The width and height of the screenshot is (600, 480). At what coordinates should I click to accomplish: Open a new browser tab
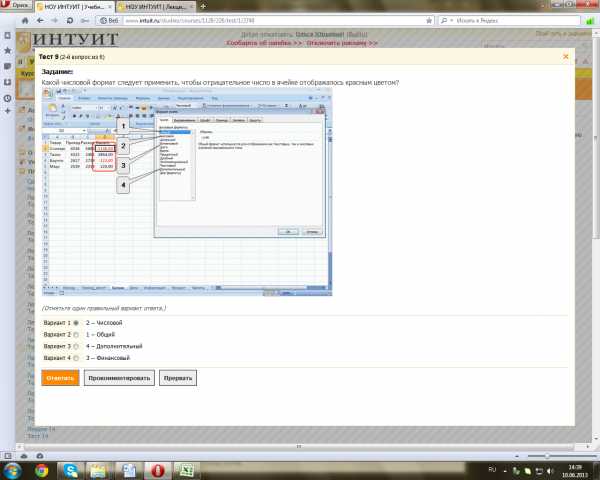203,6
